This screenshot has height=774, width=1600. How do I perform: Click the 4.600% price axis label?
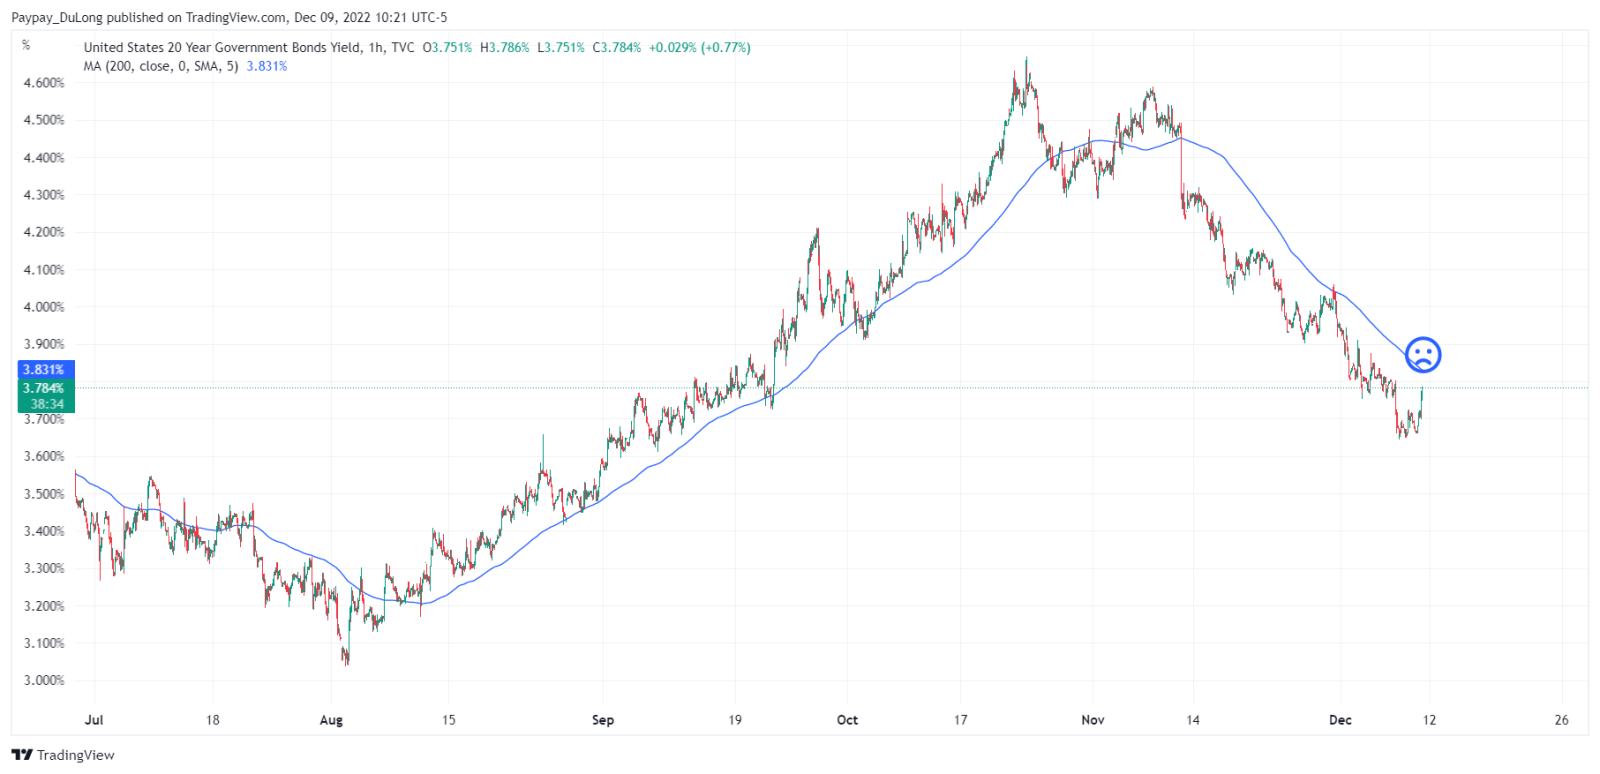click(x=44, y=83)
